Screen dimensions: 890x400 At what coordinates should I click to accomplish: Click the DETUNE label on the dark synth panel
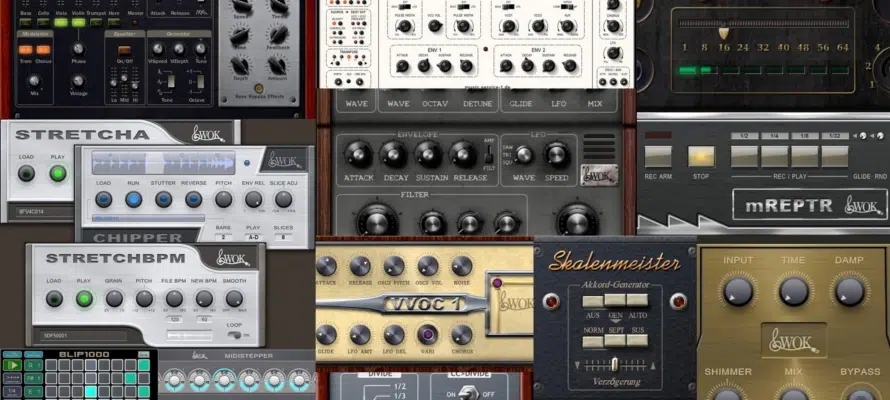477,104
